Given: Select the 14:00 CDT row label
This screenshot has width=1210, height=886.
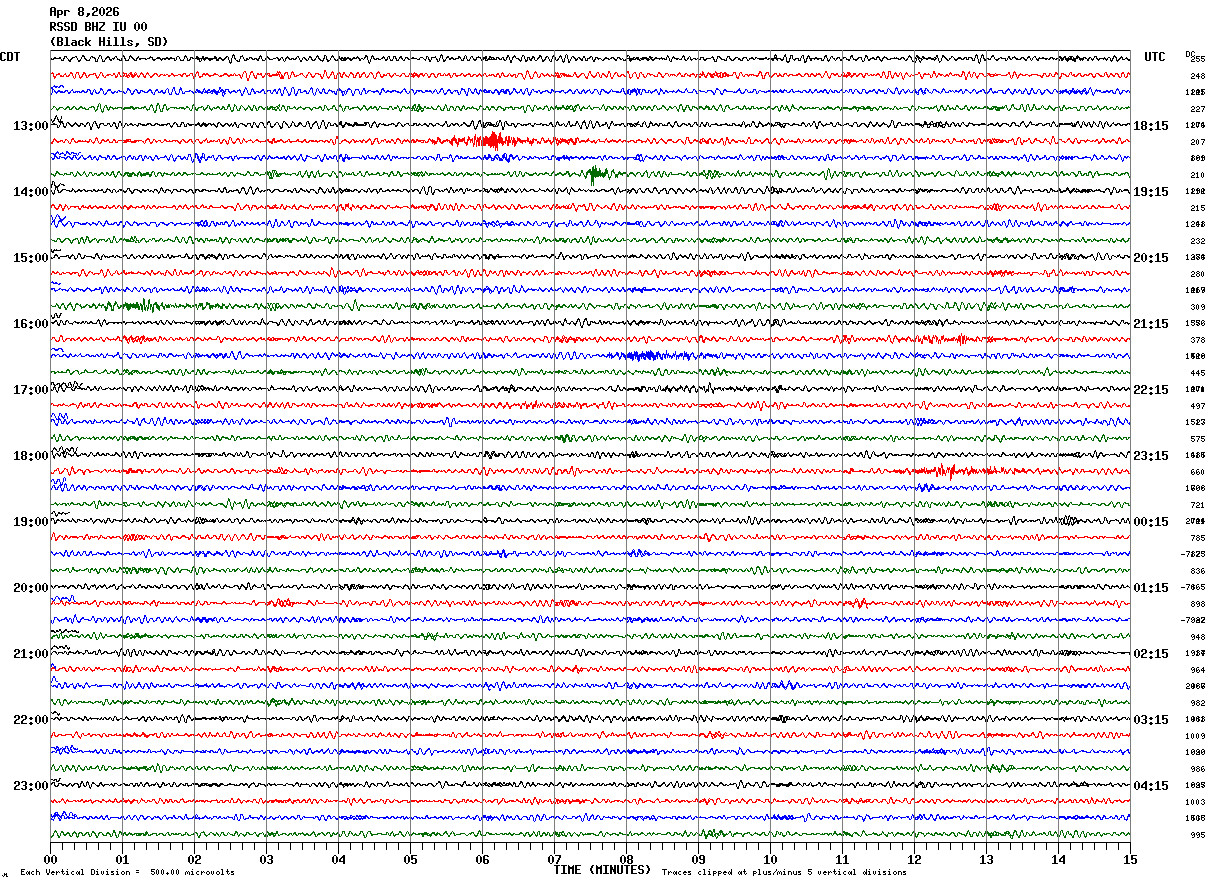Looking at the screenshot, I should click(x=31, y=192).
